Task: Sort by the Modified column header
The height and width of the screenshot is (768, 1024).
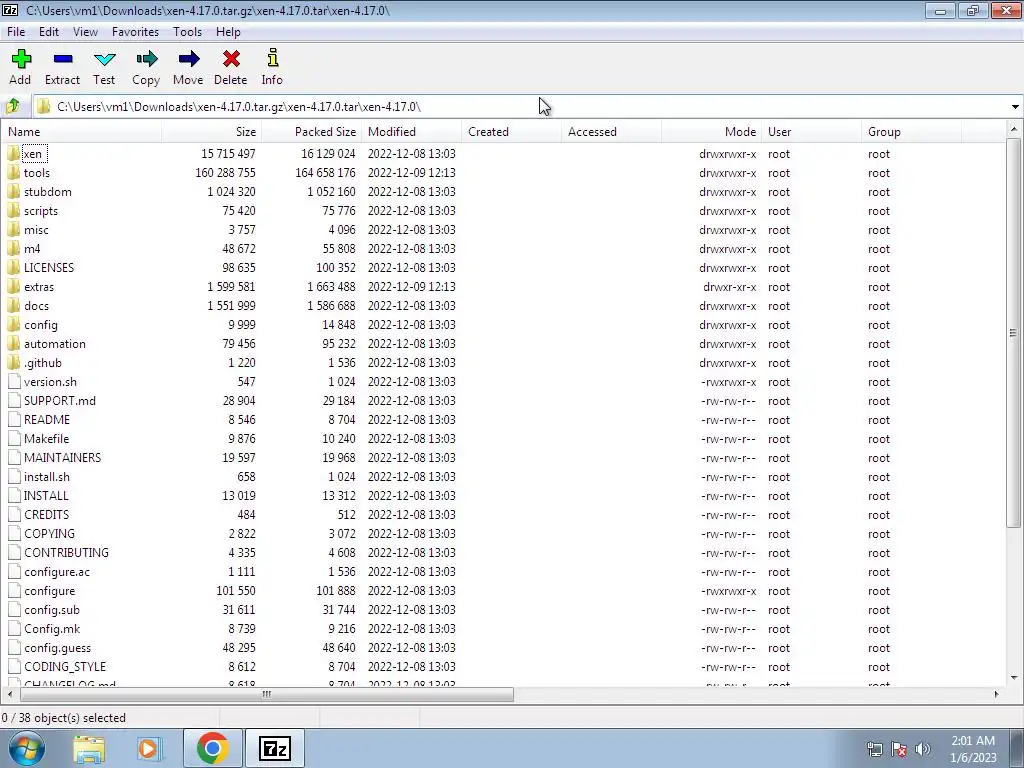Action: pos(411,131)
